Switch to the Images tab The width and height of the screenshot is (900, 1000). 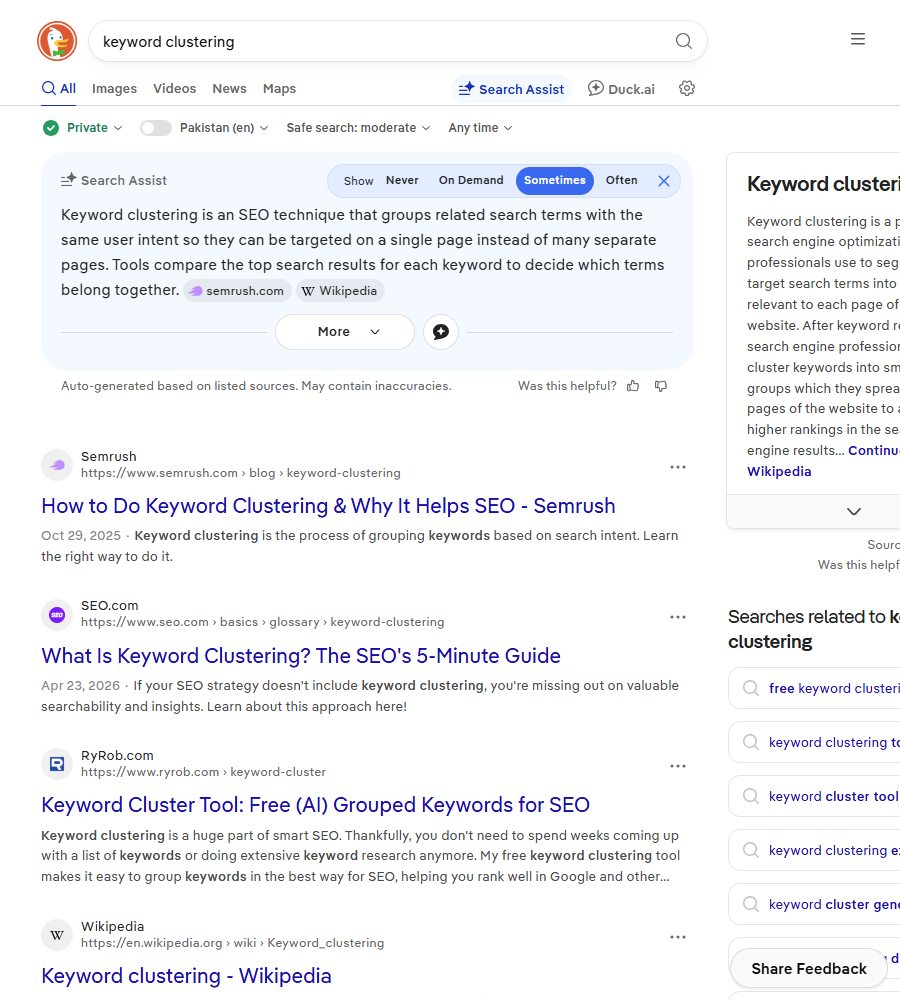[114, 89]
